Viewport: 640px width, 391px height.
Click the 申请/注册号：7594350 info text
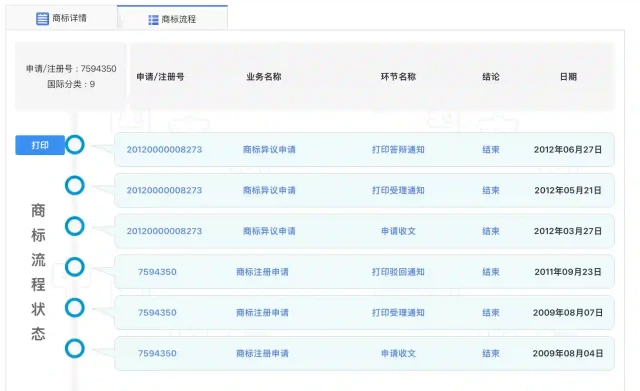71,69
